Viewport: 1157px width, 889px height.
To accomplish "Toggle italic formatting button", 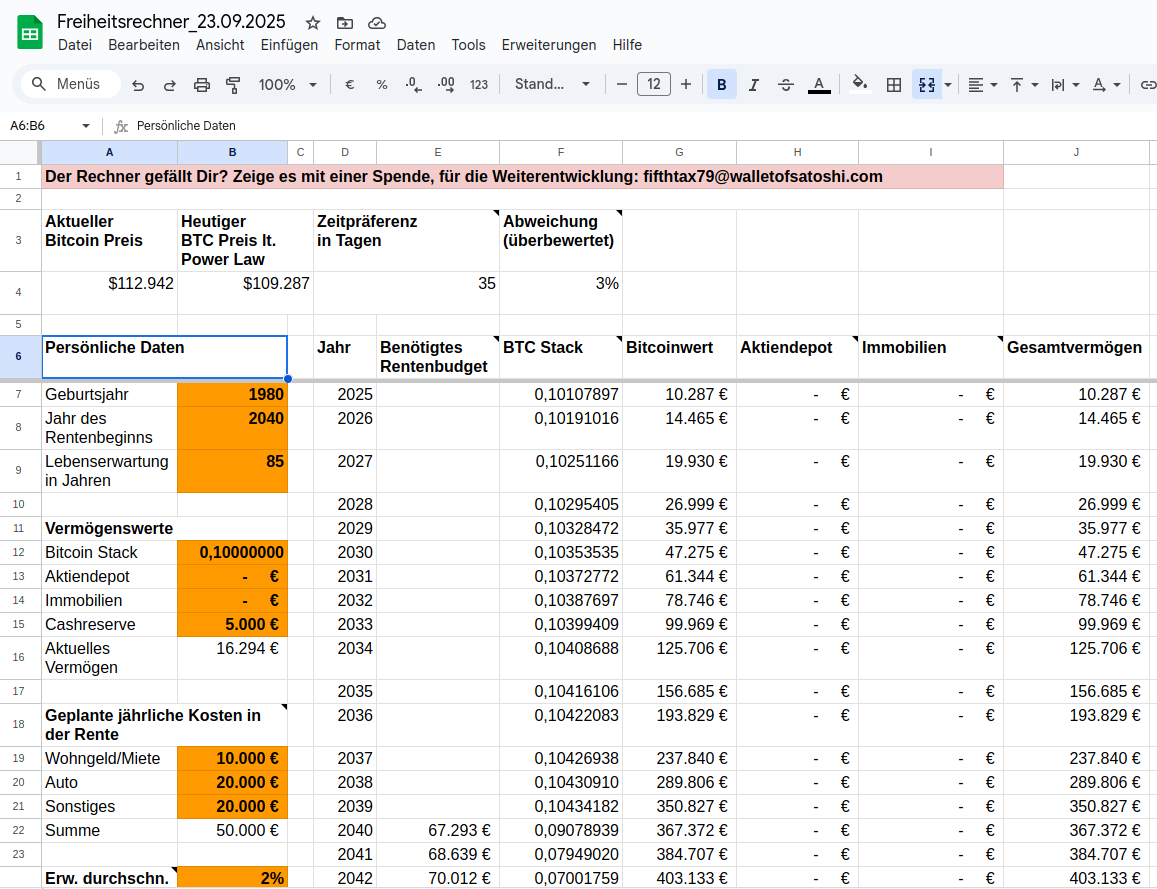I will coord(754,85).
